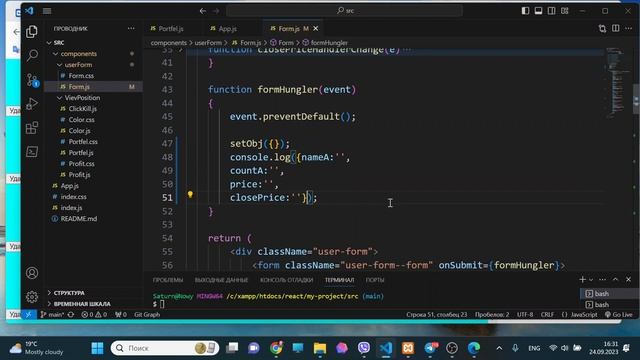Go forward using the navigation arrow
Viewport: 640px width, 360px height.
point(216,11)
